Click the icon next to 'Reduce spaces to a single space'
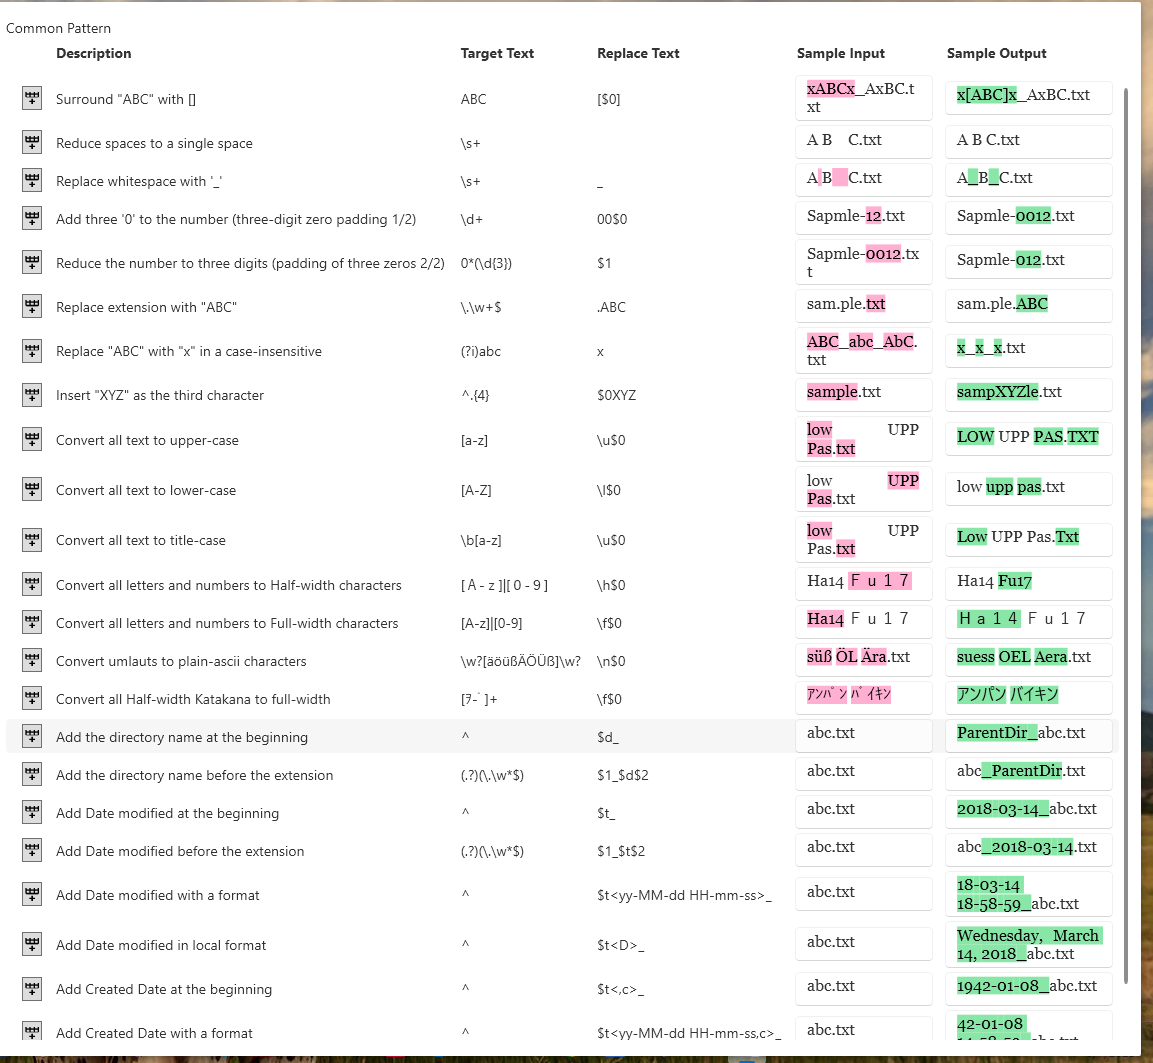1153x1063 pixels. (x=32, y=143)
